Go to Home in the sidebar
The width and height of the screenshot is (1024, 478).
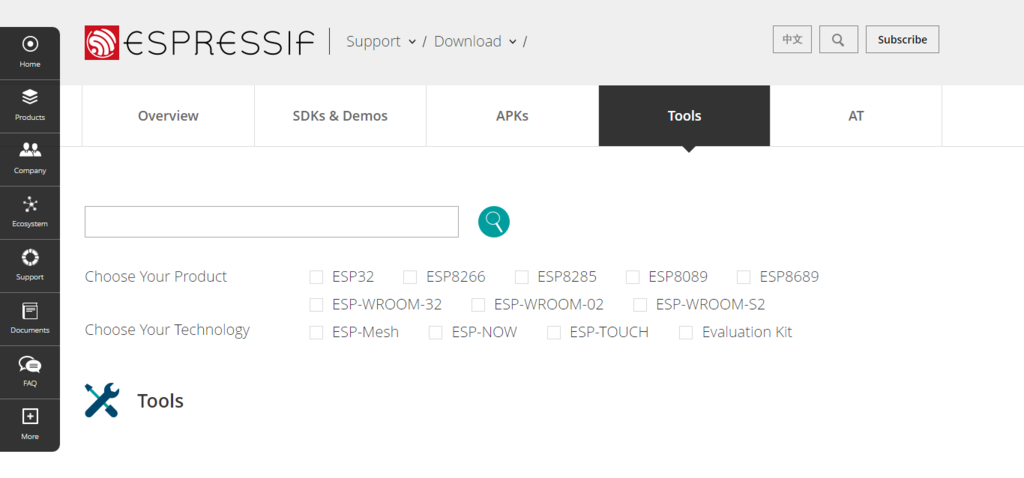pyautogui.click(x=29, y=53)
